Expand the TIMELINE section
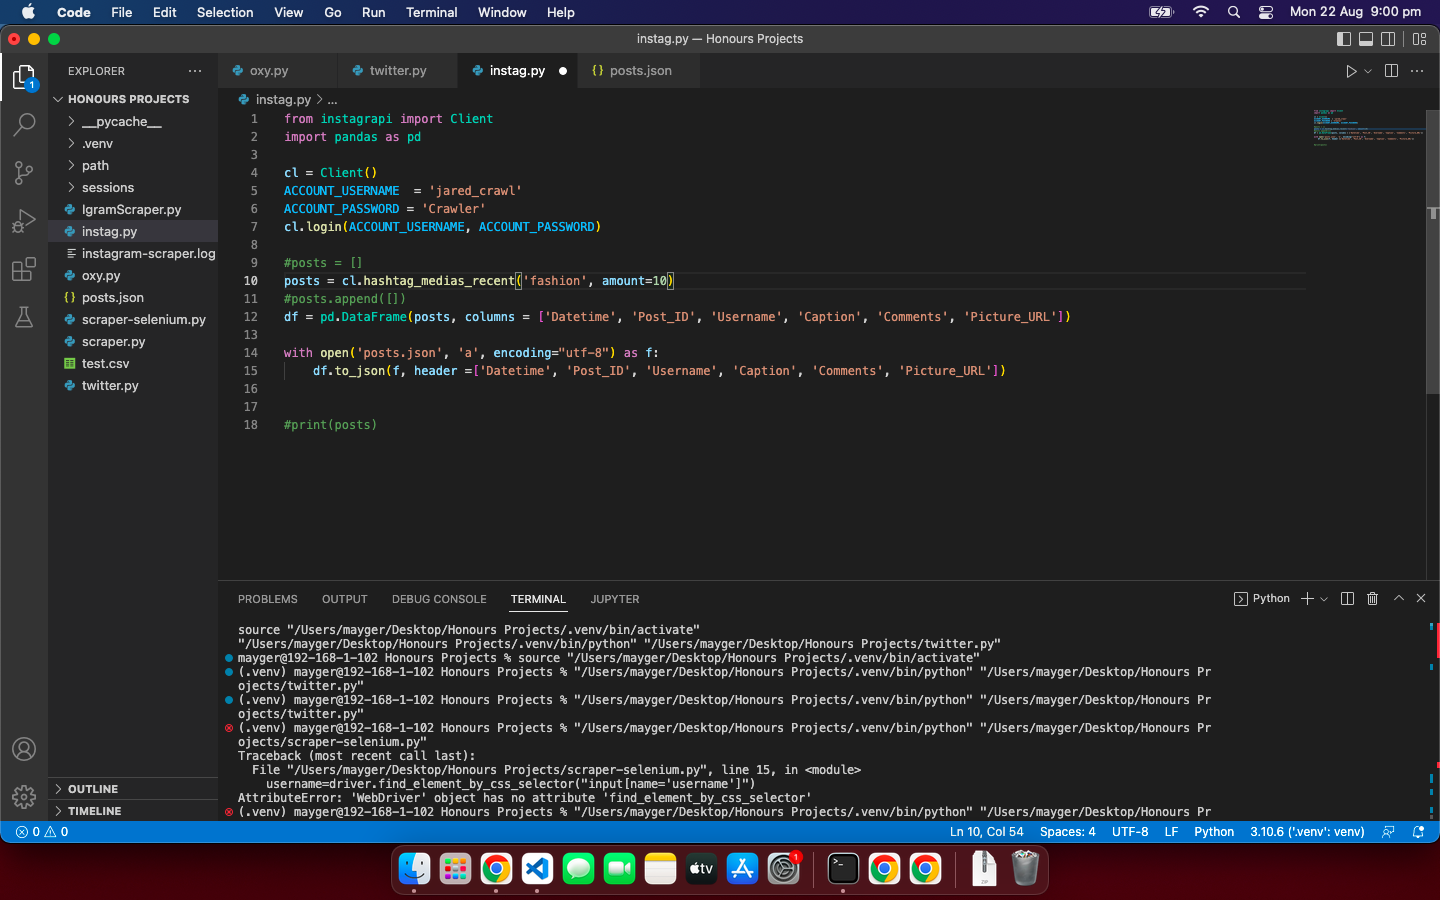Image resolution: width=1440 pixels, height=900 pixels. 133,811
